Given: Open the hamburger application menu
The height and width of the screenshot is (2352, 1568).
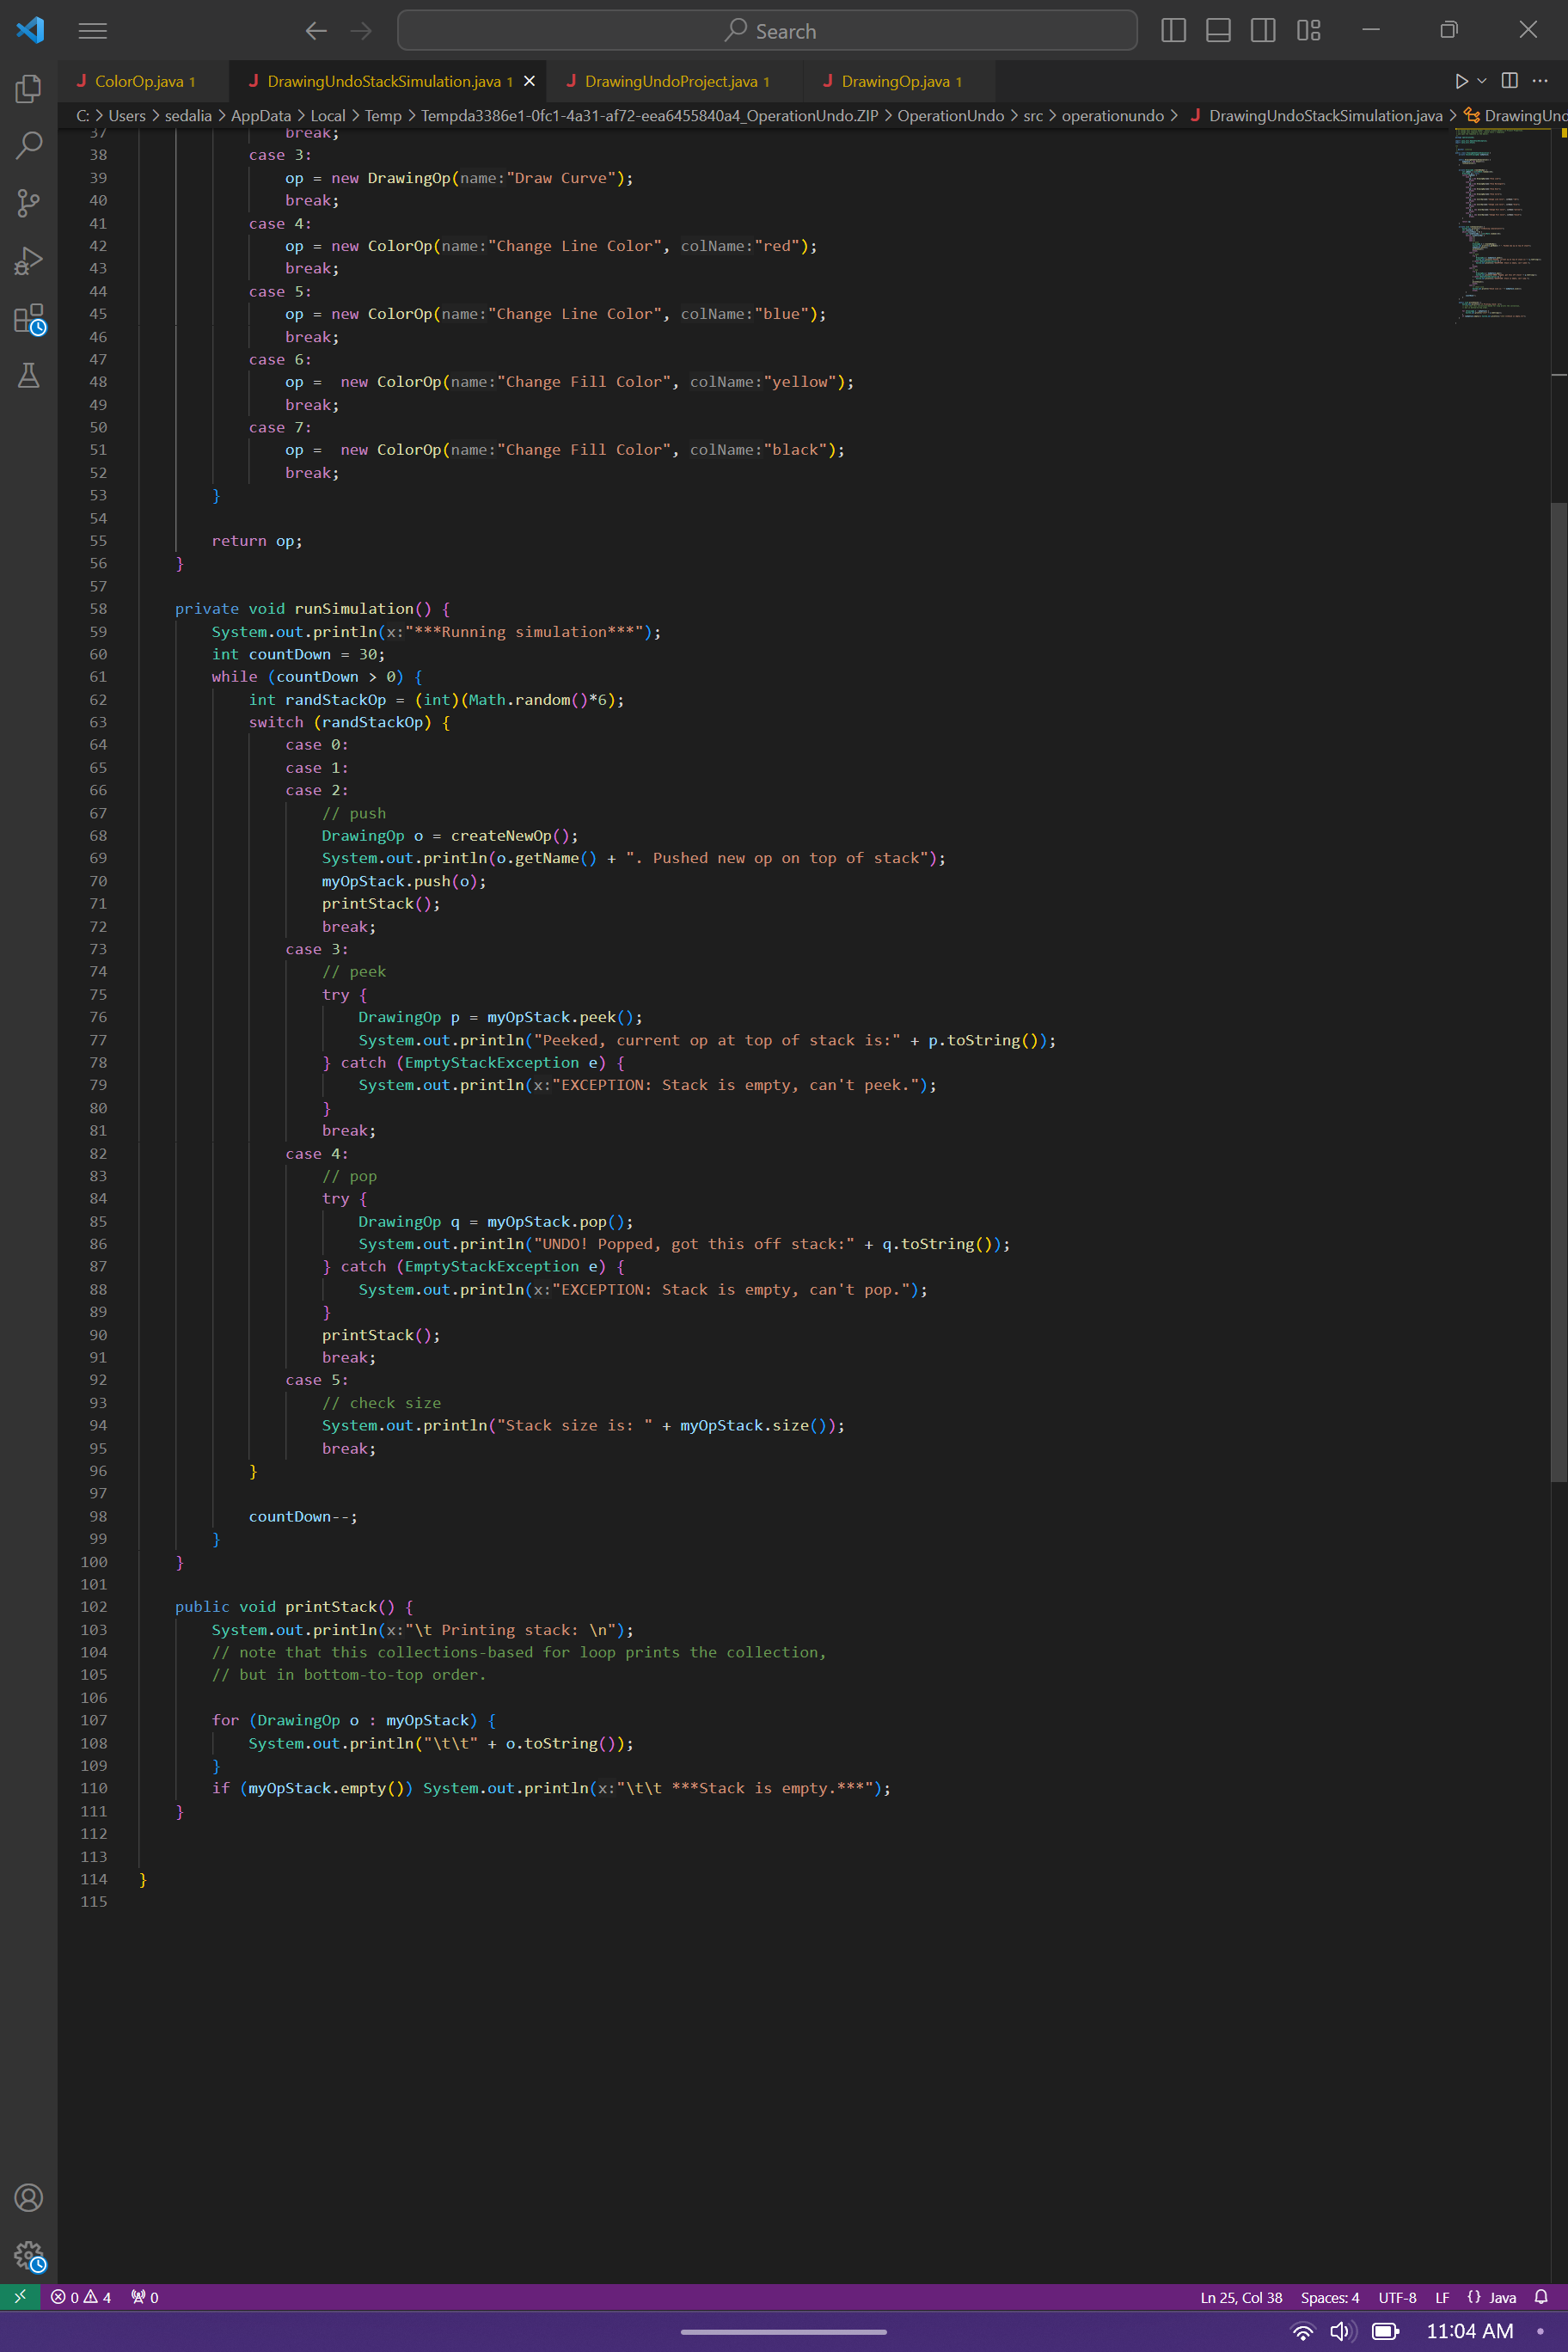Looking at the screenshot, I should click(x=93, y=30).
